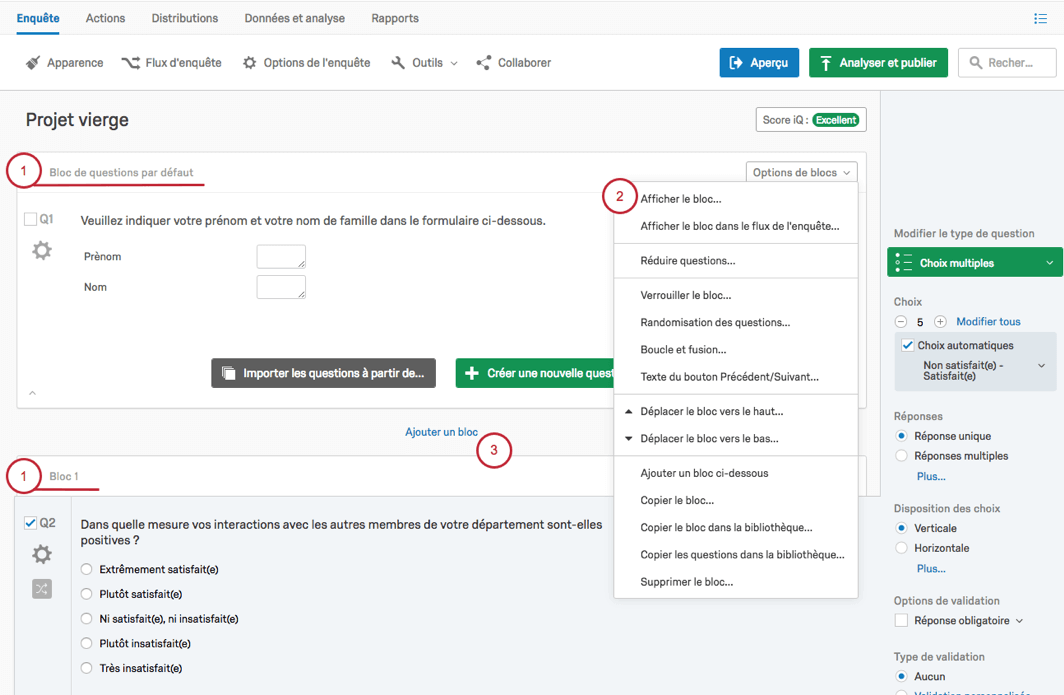Uncheck the Choix automatiques checkbox

tap(908, 346)
